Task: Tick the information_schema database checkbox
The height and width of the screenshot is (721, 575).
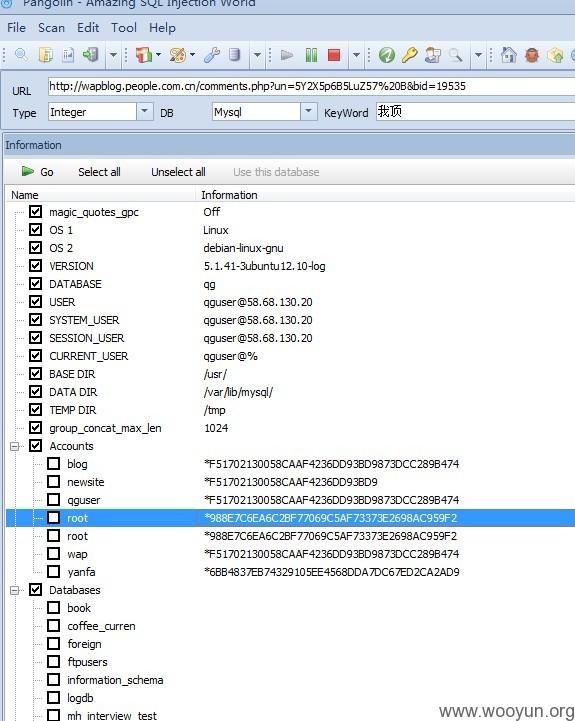Action: click(x=54, y=680)
